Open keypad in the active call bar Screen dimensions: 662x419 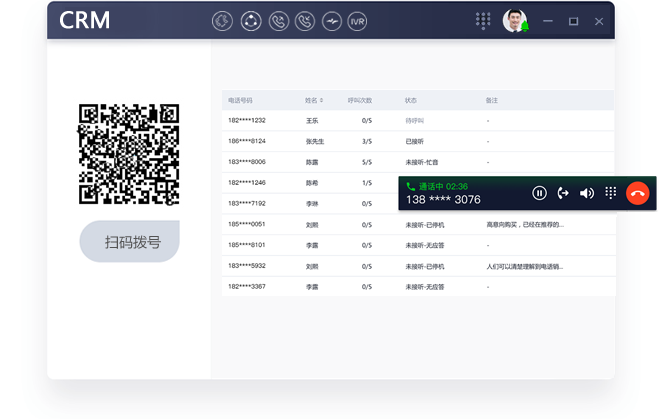pyautogui.click(x=611, y=193)
